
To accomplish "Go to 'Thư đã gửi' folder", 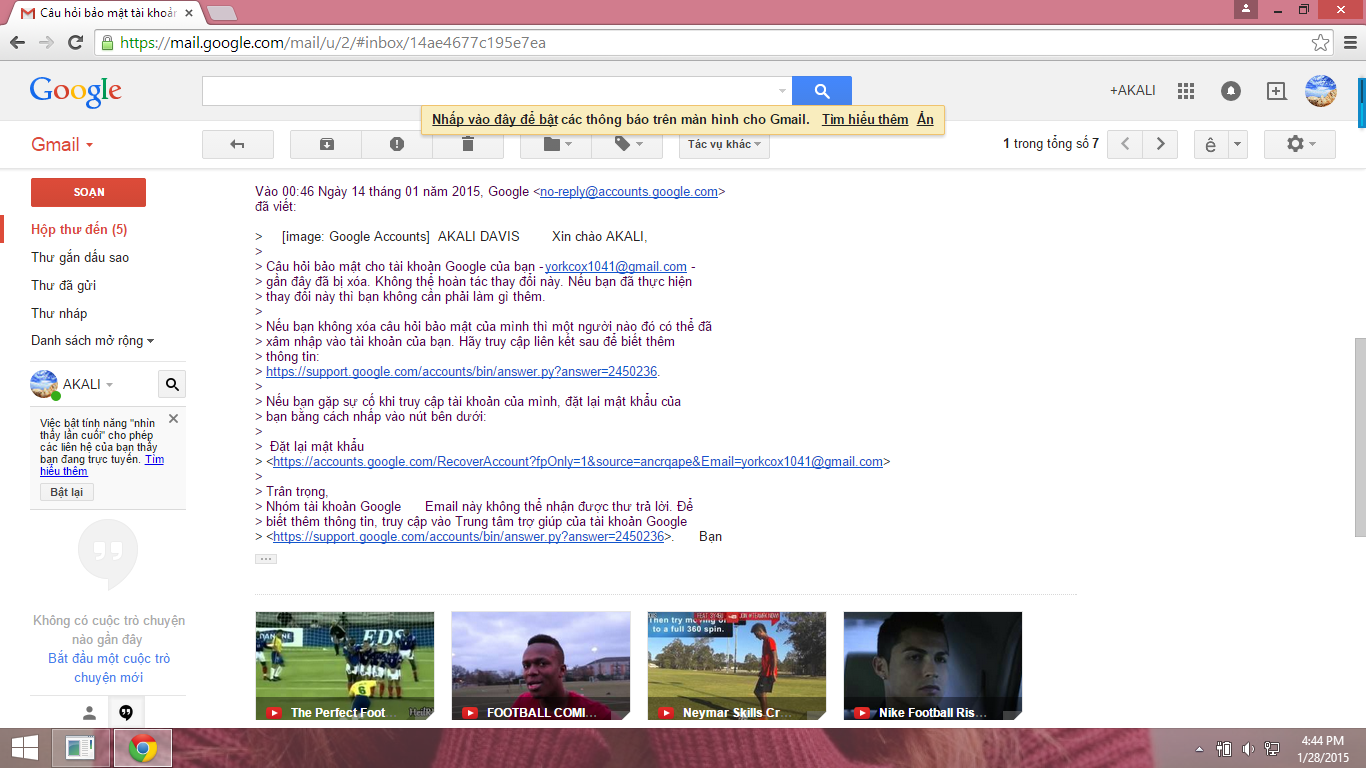I will pyautogui.click(x=63, y=285).
